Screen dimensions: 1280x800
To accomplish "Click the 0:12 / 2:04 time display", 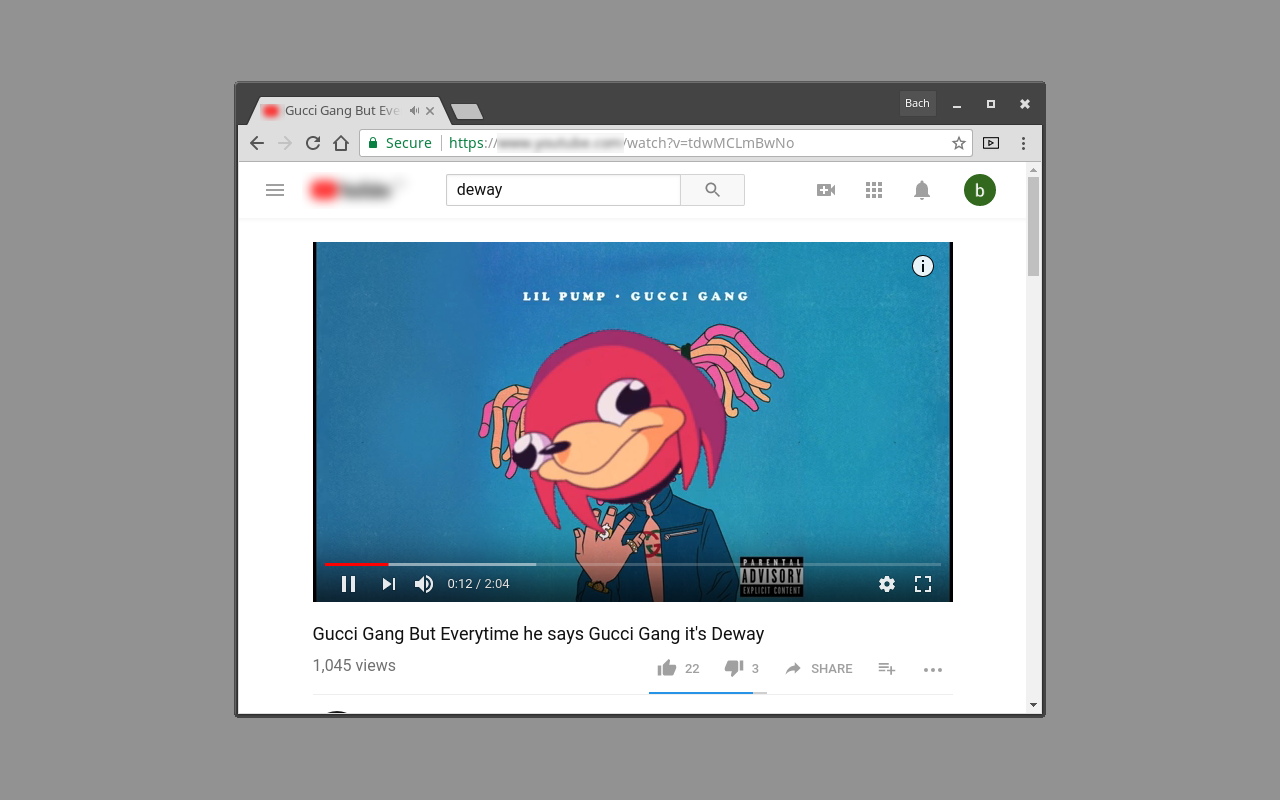I will click(x=479, y=584).
